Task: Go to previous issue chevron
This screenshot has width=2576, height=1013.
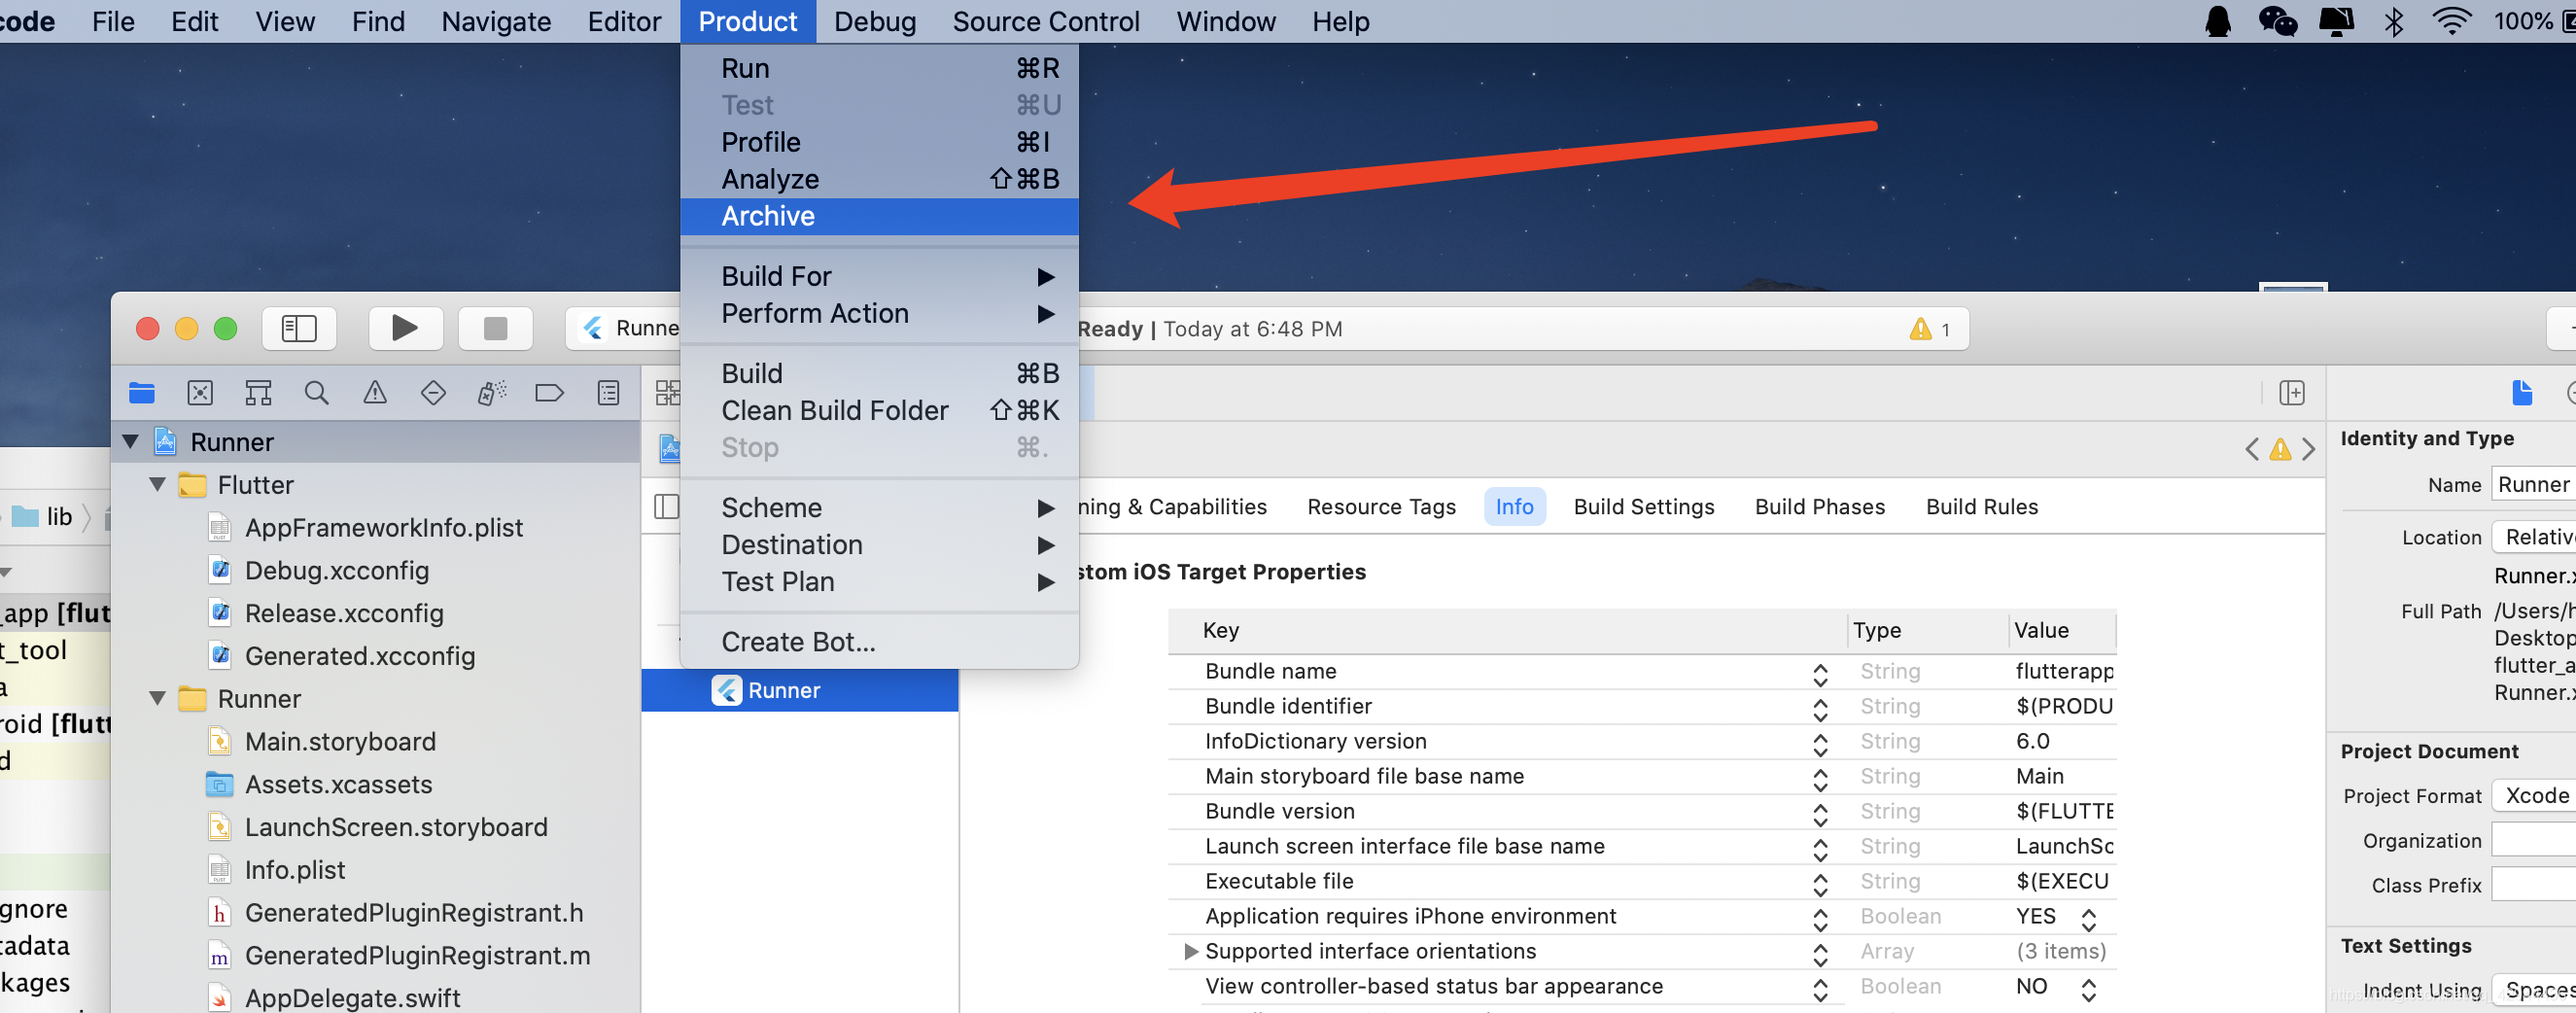Action: (2251, 449)
